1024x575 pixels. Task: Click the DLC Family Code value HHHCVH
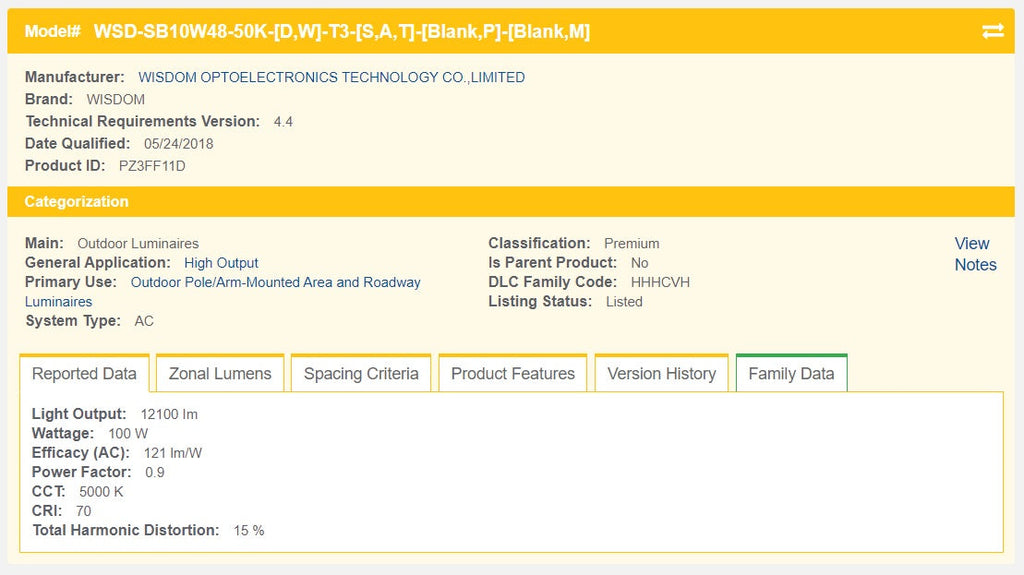pyautogui.click(x=660, y=282)
